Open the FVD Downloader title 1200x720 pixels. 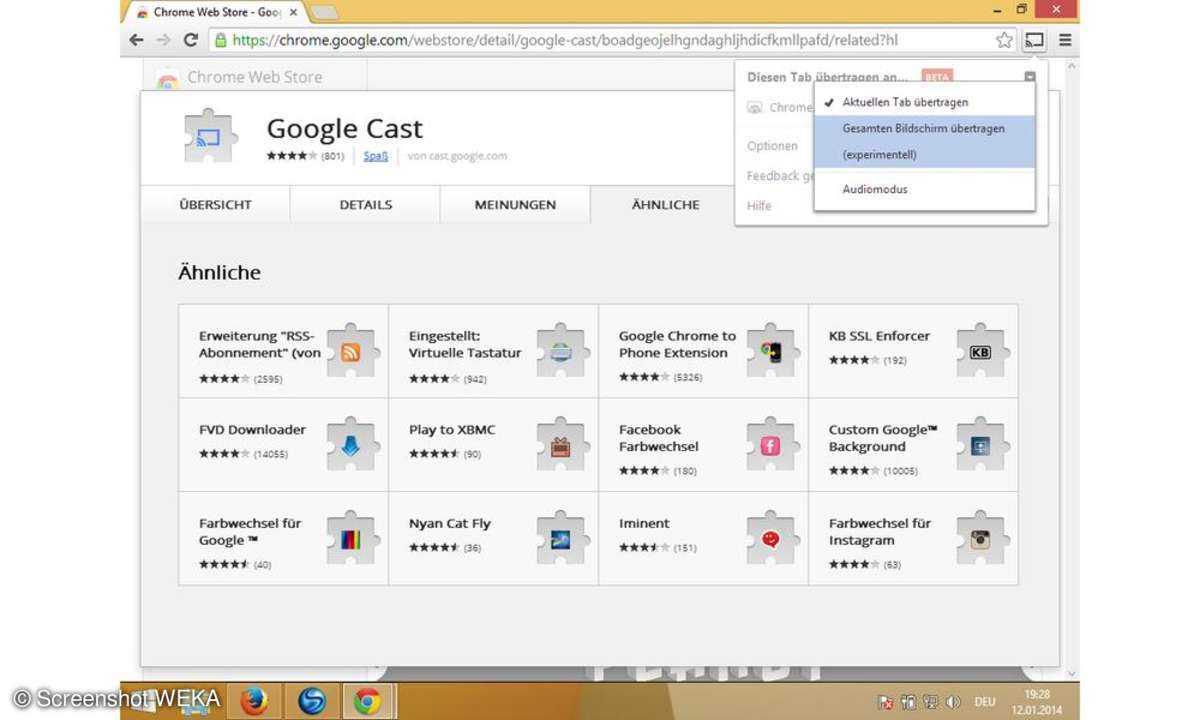coord(252,430)
